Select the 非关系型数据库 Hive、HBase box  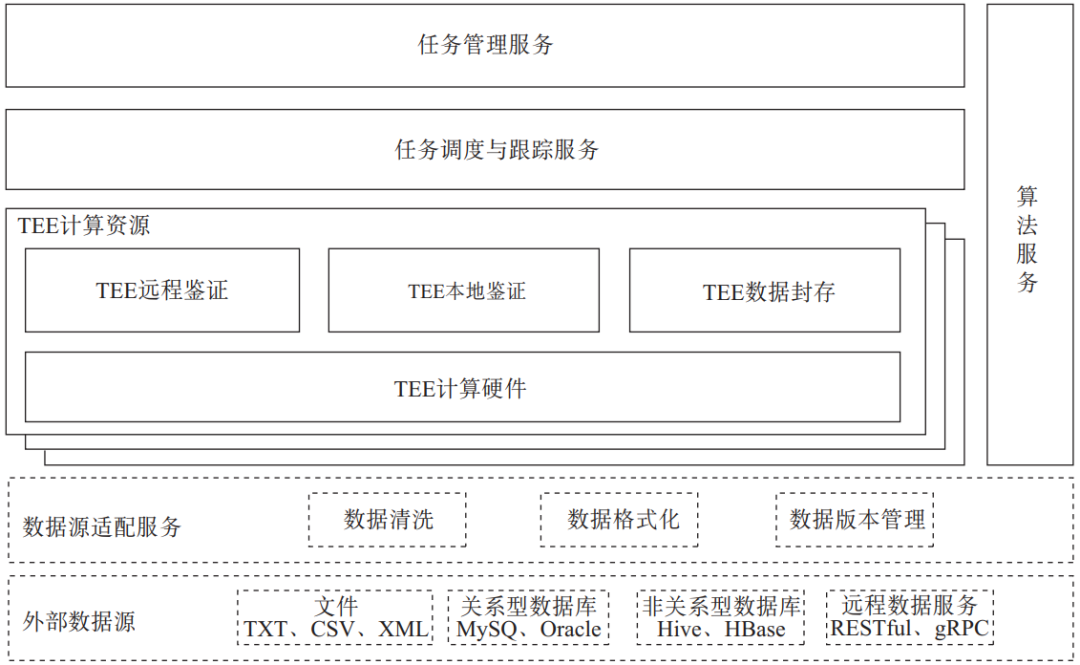click(721, 617)
